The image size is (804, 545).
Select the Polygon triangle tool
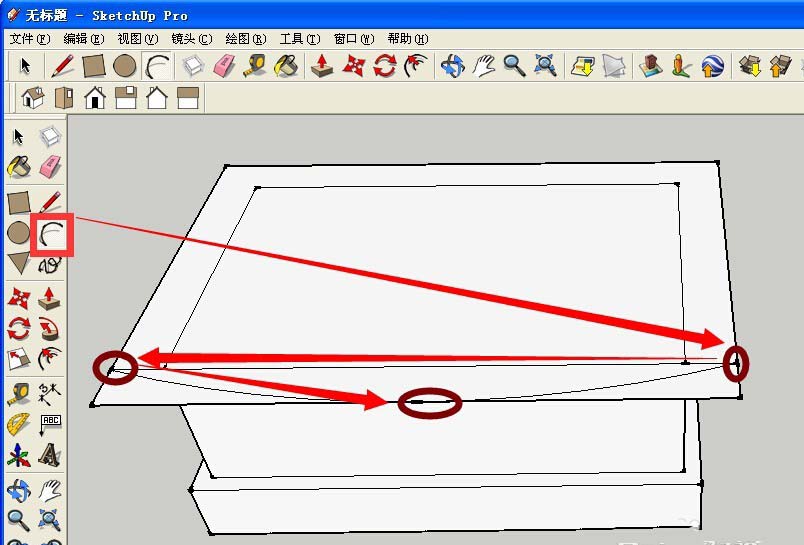click(18, 264)
